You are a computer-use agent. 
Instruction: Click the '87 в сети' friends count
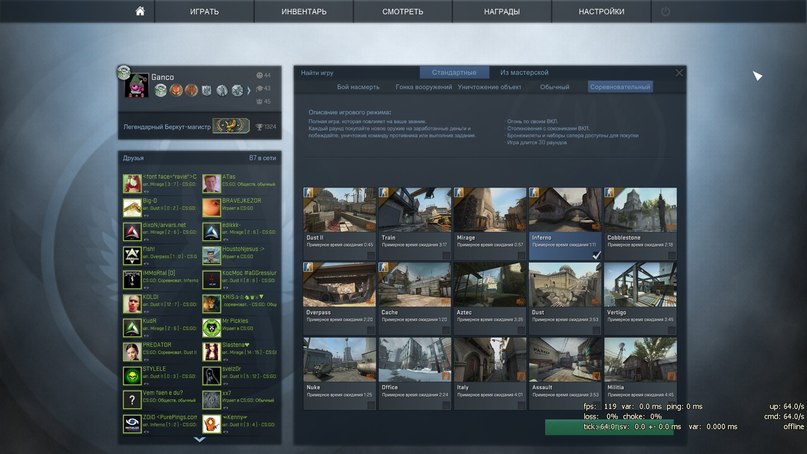(x=262, y=158)
